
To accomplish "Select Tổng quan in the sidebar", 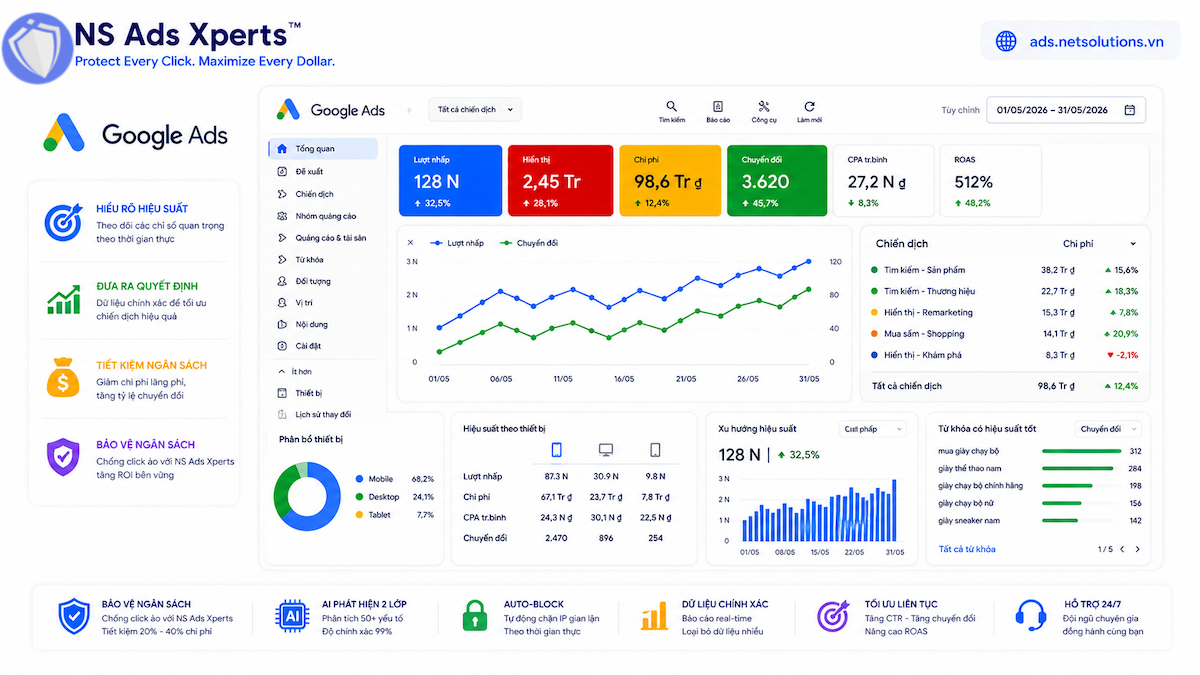I will pyautogui.click(x=323, y=149).
